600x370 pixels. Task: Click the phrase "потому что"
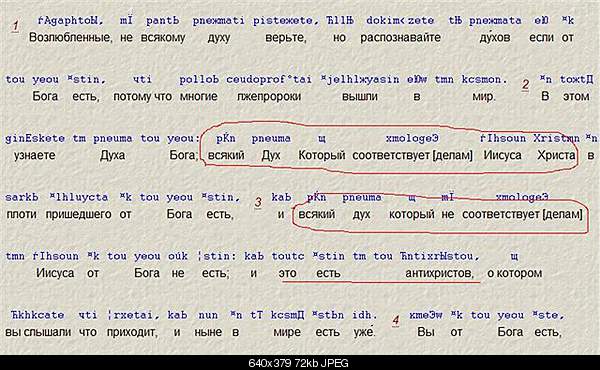tap(142, 96)
